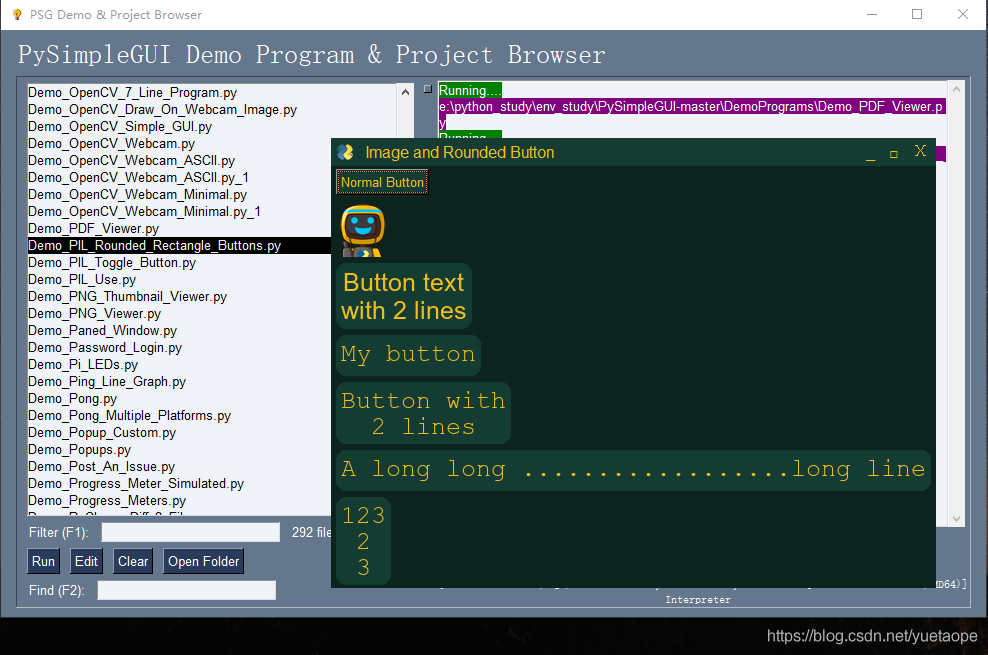This screenshot has width=988, height=655.
Task: Focus the Filter (F1) input field
Action: click(191, 532)
